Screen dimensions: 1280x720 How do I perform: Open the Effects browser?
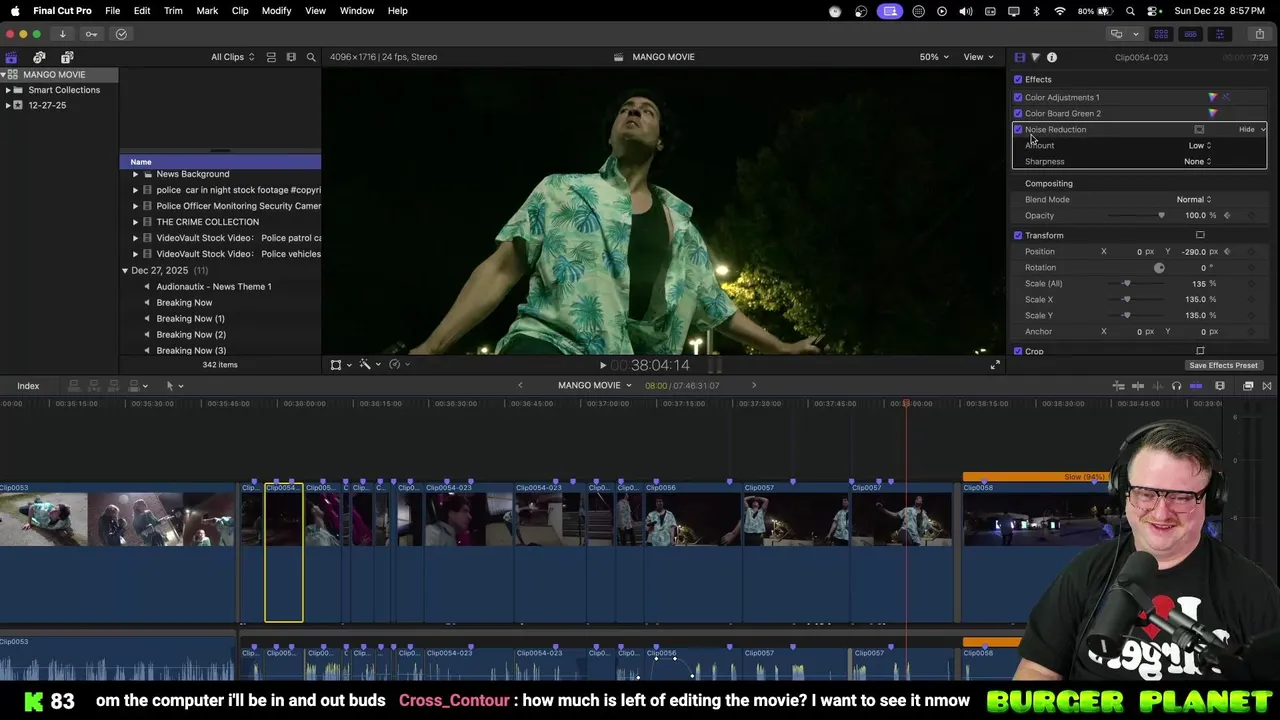click(x=1248, y=386)
